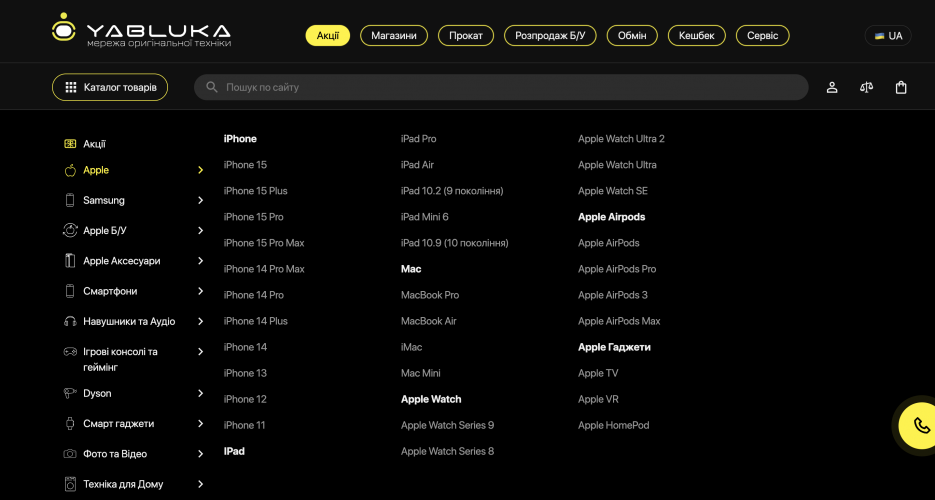
Task: Expand the Навушники та Аудіо chevron
Action: [200, 321]
